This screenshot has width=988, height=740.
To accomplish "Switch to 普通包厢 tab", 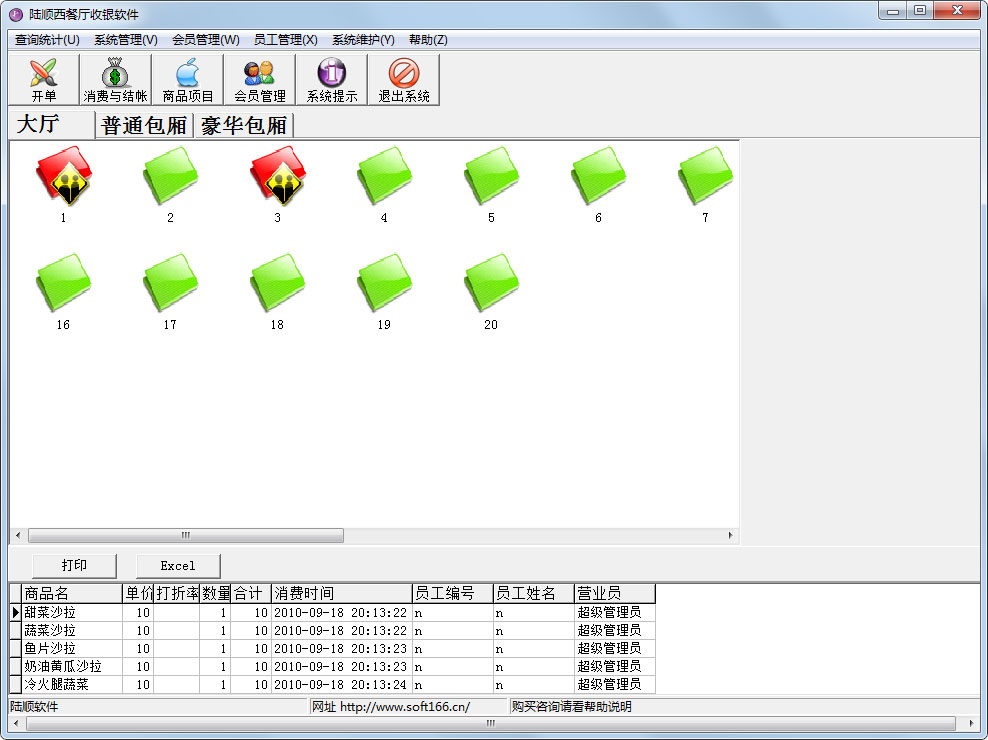I will click(144, 125).
